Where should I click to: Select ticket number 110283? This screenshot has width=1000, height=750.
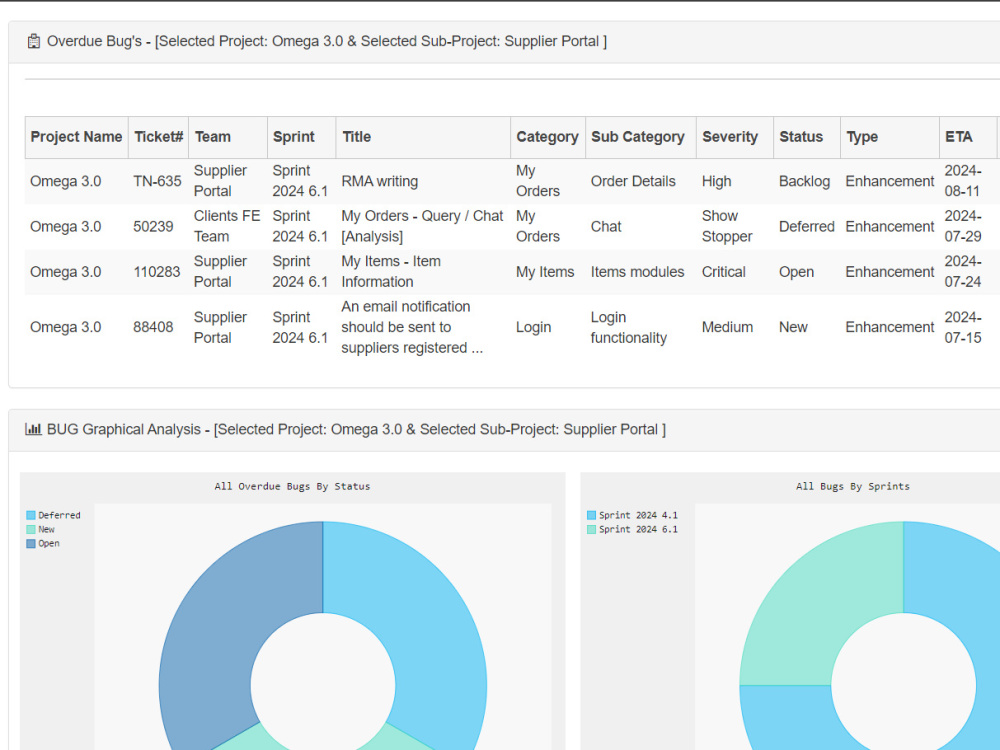click(157, 272)
